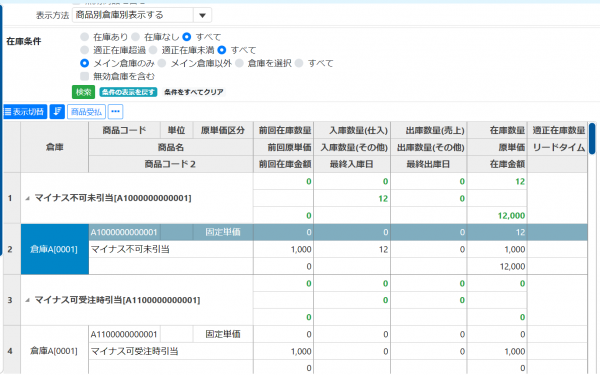Image resolution: width=600 pixels, height=375 pixels.
Task: Open the 表示方法 dropdown arrow
Action: (x=202, y=16)
